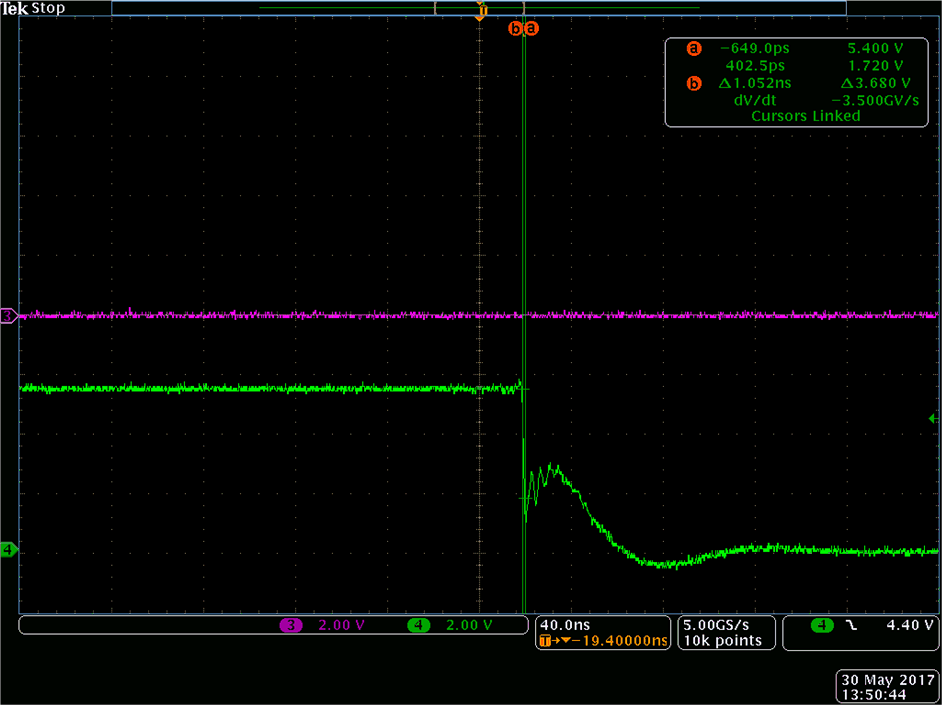The width and height of the screenshot is (942, 705).
Task: Click the orange trigger delay icon near -19.40000ns
Action: (549, 642)
